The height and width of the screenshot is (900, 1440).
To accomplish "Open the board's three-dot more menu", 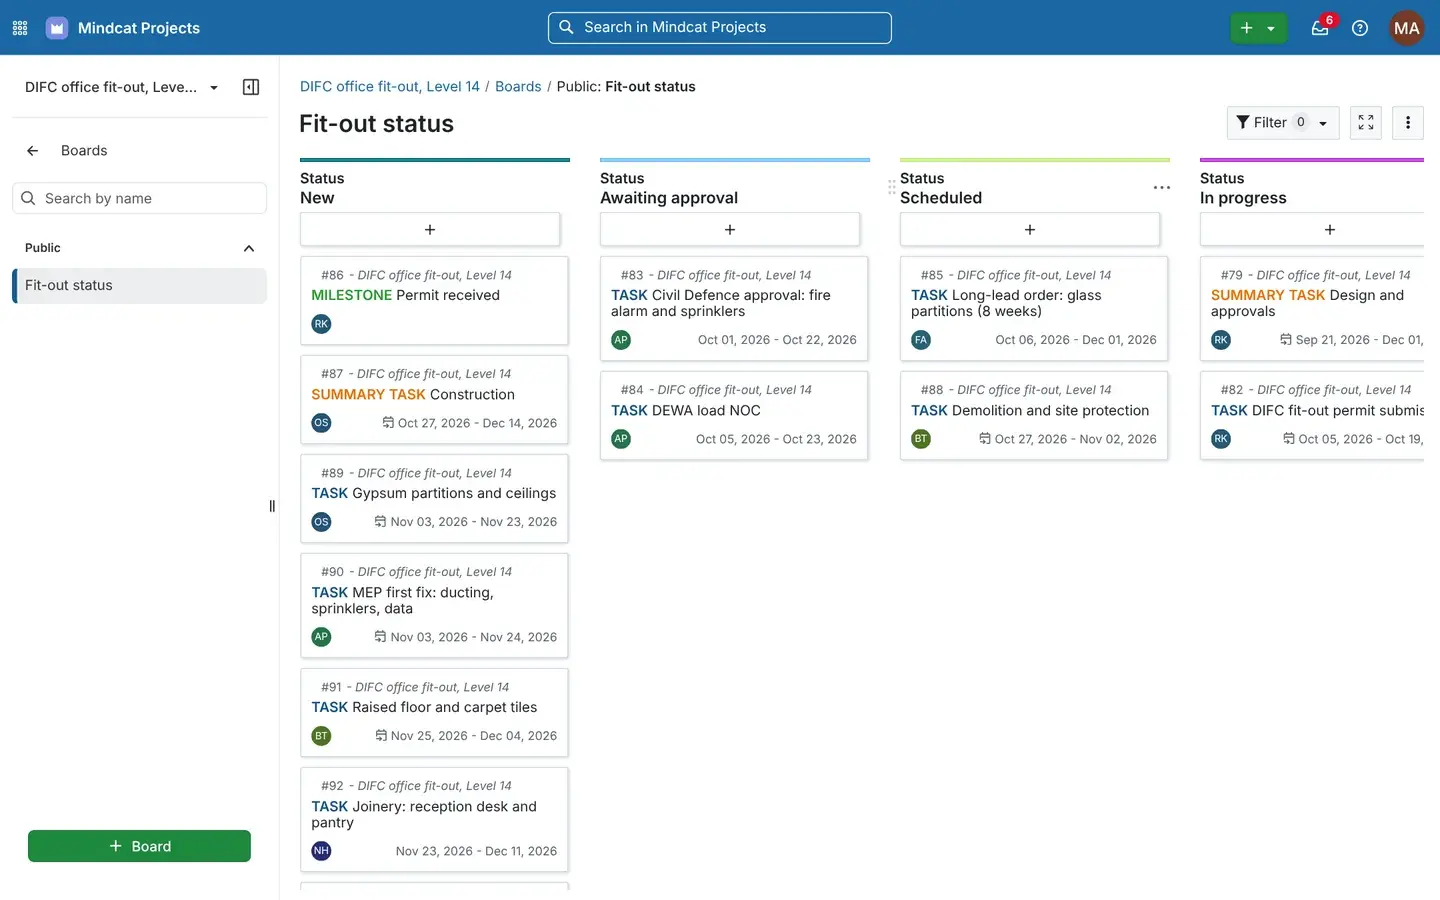I will pos(1408,123).
